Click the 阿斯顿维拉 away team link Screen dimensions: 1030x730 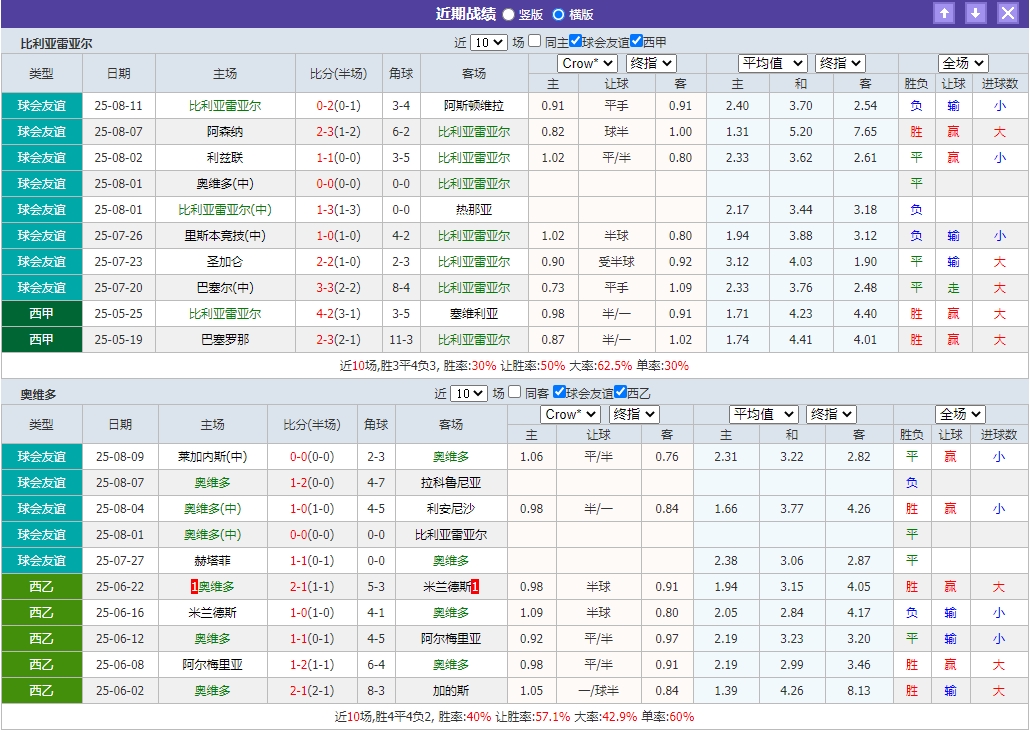click(x=474, y=104)
